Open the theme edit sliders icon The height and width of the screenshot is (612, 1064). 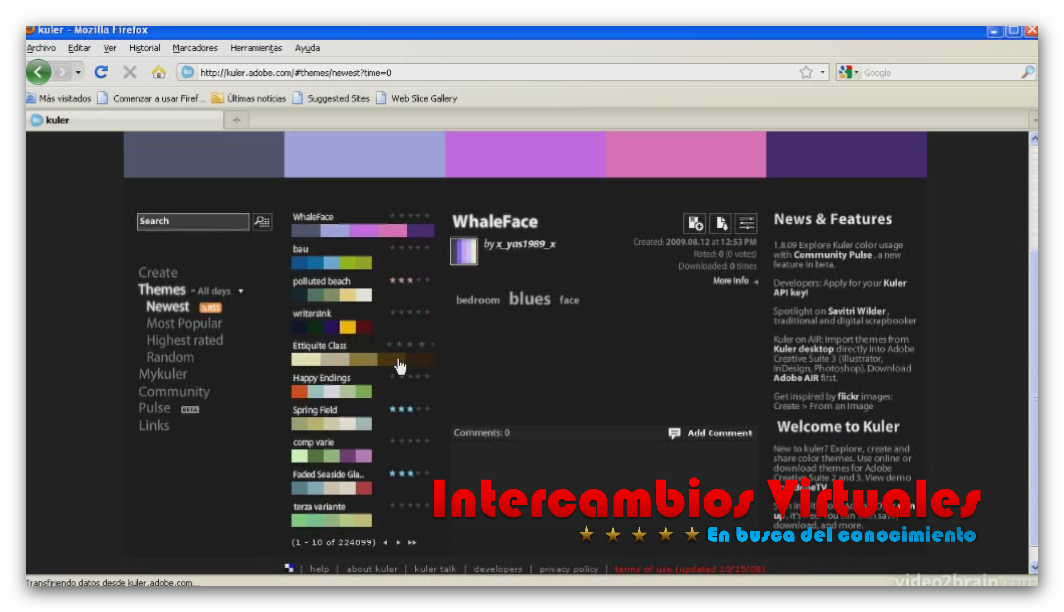746,223
